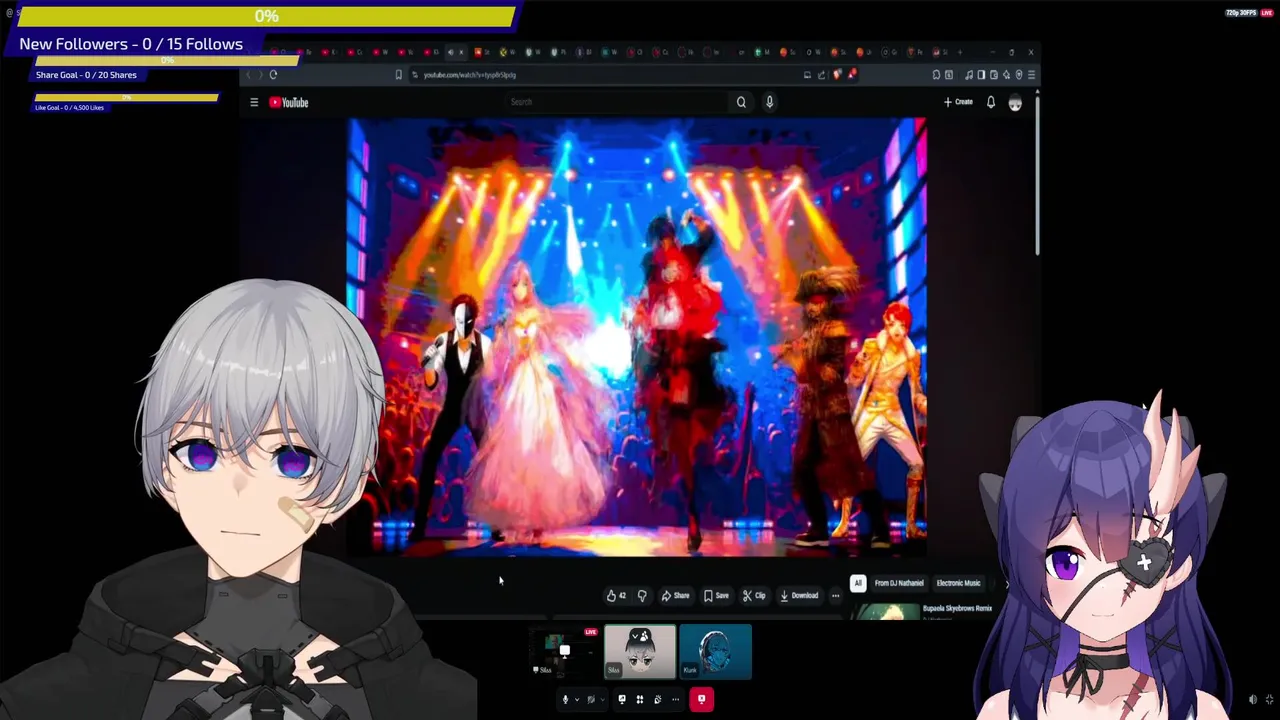Close the active browser tab
Image resolution: width=1280 pixels, height=720 pixels.
tap(460, 52)
